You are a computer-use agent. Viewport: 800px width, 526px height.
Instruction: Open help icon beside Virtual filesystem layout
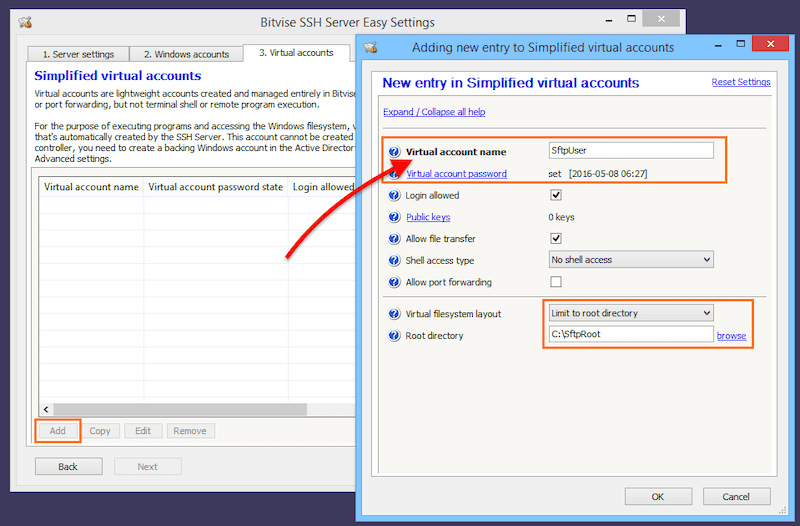[394, 314]
